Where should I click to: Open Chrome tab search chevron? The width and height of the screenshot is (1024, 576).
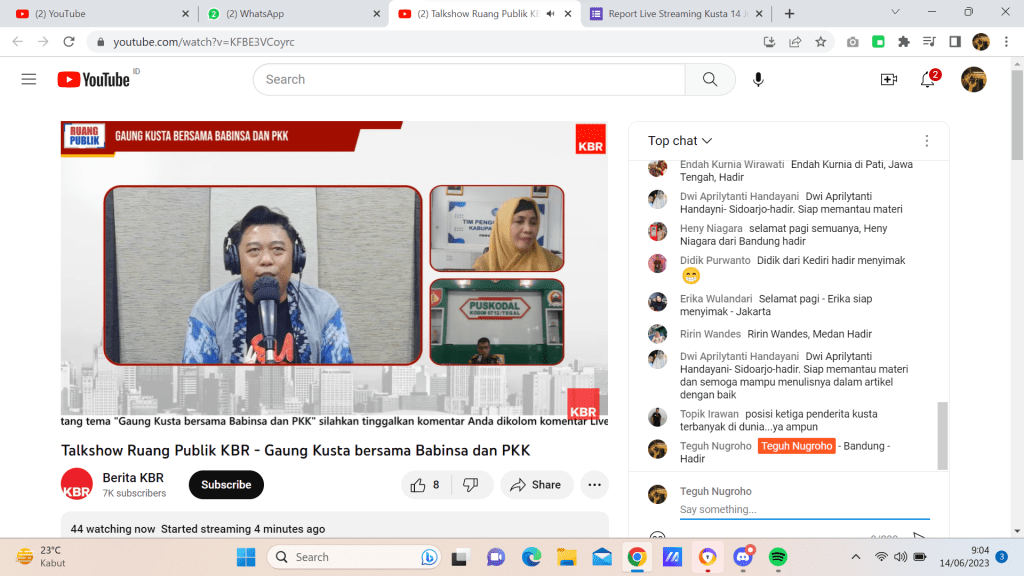[894, 13]
